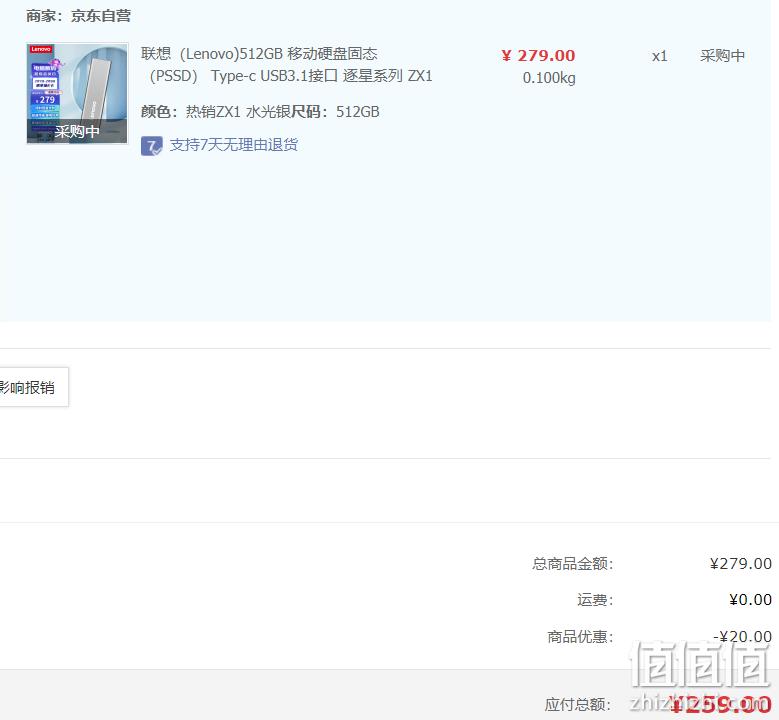Select the 应付总额 label
The height and width of the screenshot is (720, 779).
click(578, 705)
